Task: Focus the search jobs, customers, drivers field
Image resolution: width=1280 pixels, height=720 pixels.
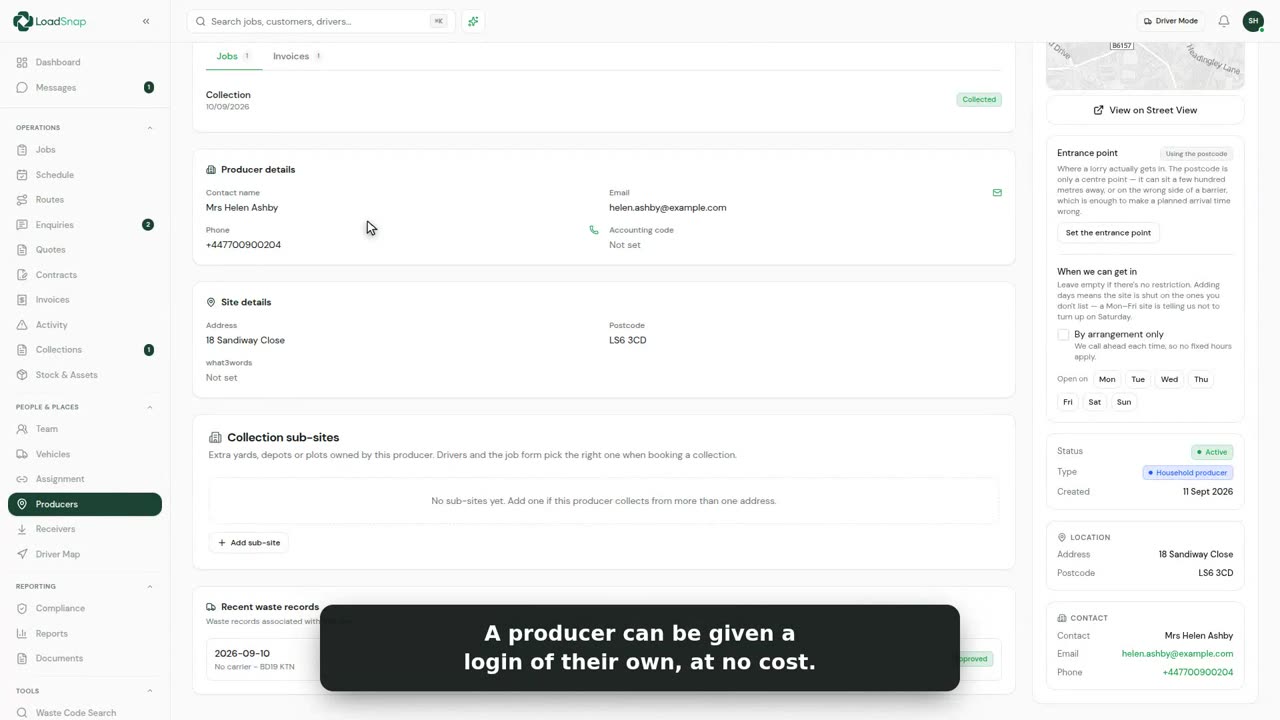Action: [320, 21]
